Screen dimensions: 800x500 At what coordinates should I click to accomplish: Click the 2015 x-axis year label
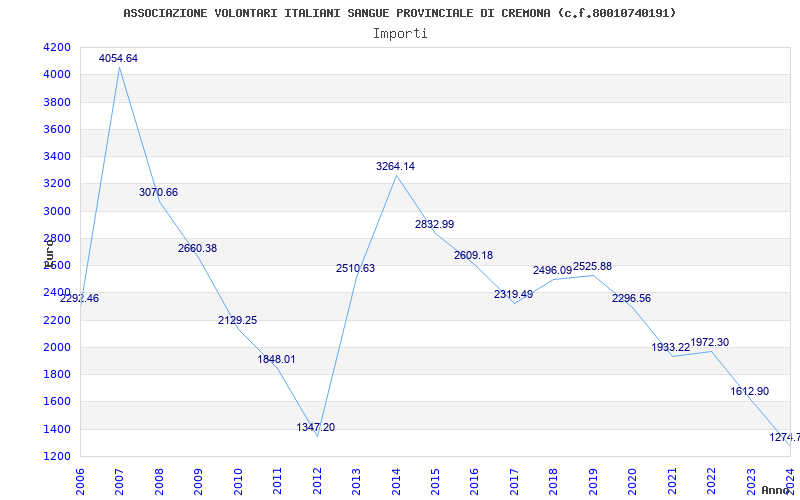435,481
